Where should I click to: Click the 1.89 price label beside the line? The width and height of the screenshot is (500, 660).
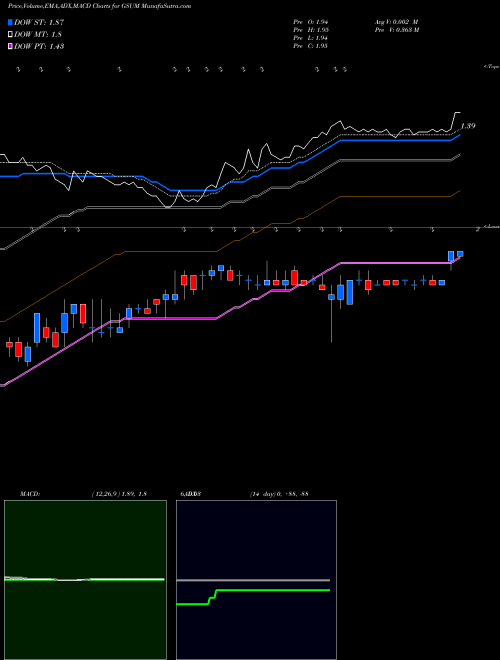pos(468,126)
